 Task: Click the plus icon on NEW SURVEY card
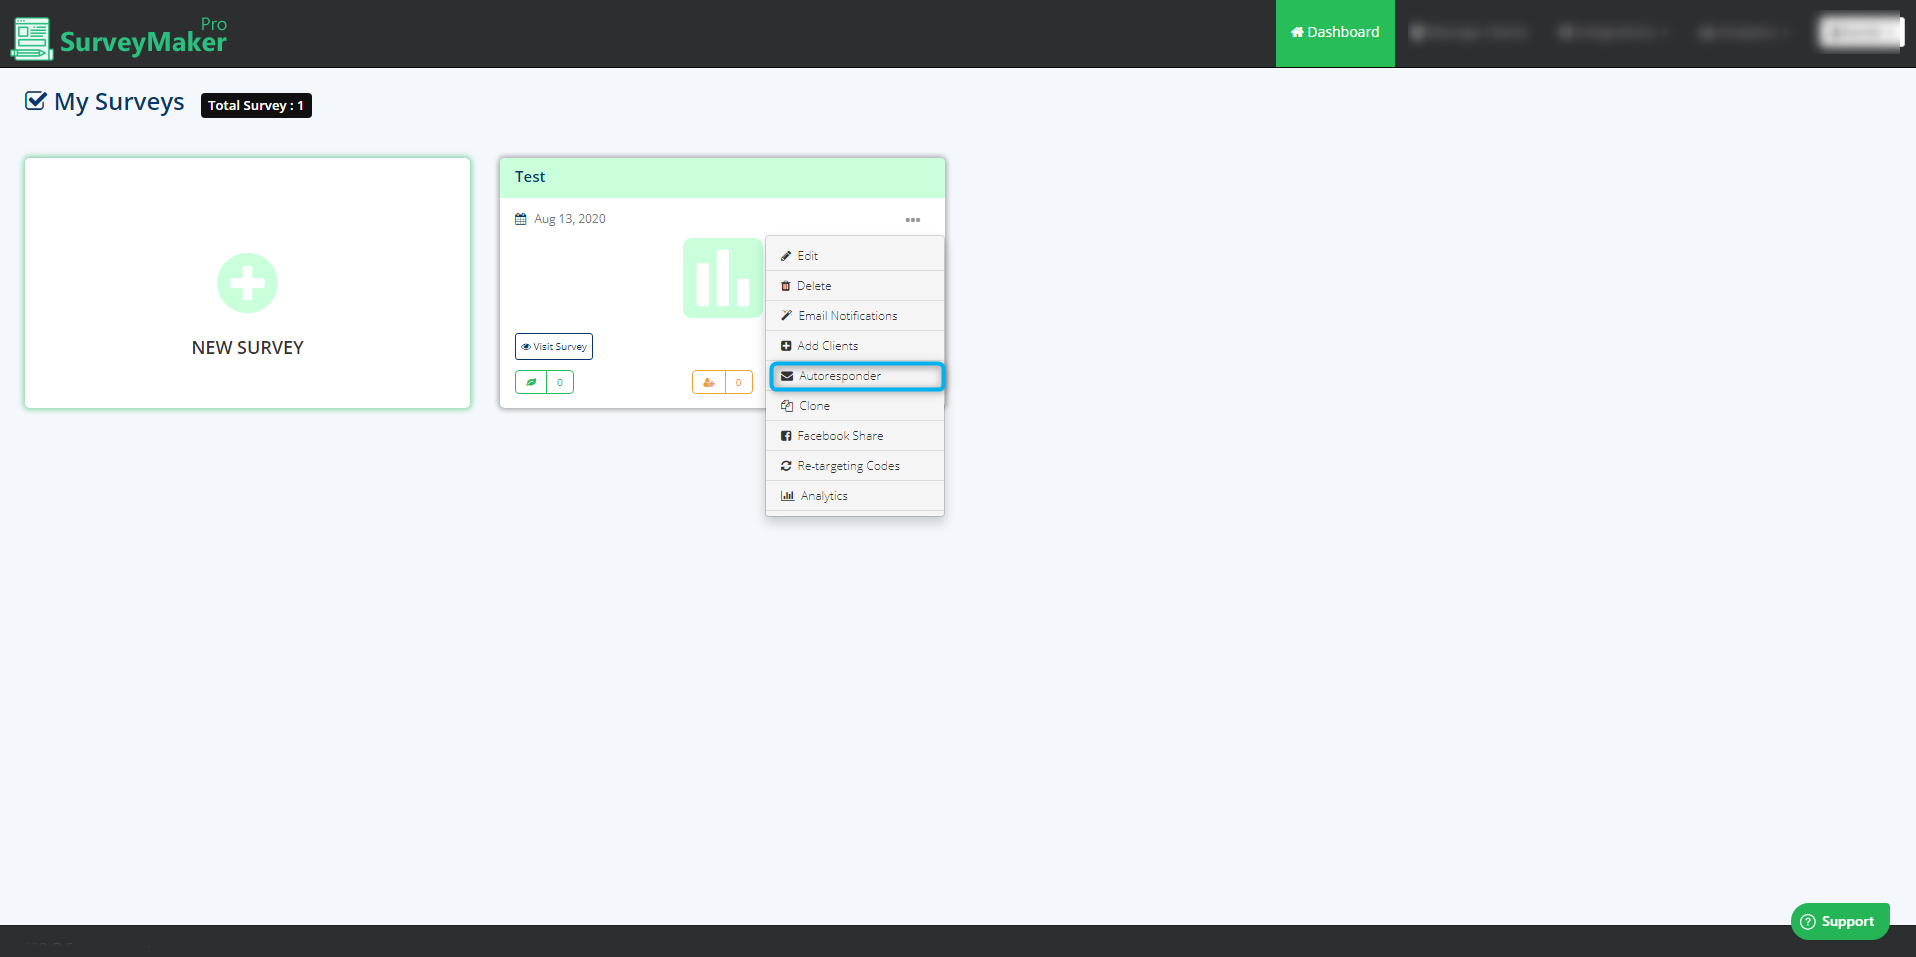pos(247,283)
